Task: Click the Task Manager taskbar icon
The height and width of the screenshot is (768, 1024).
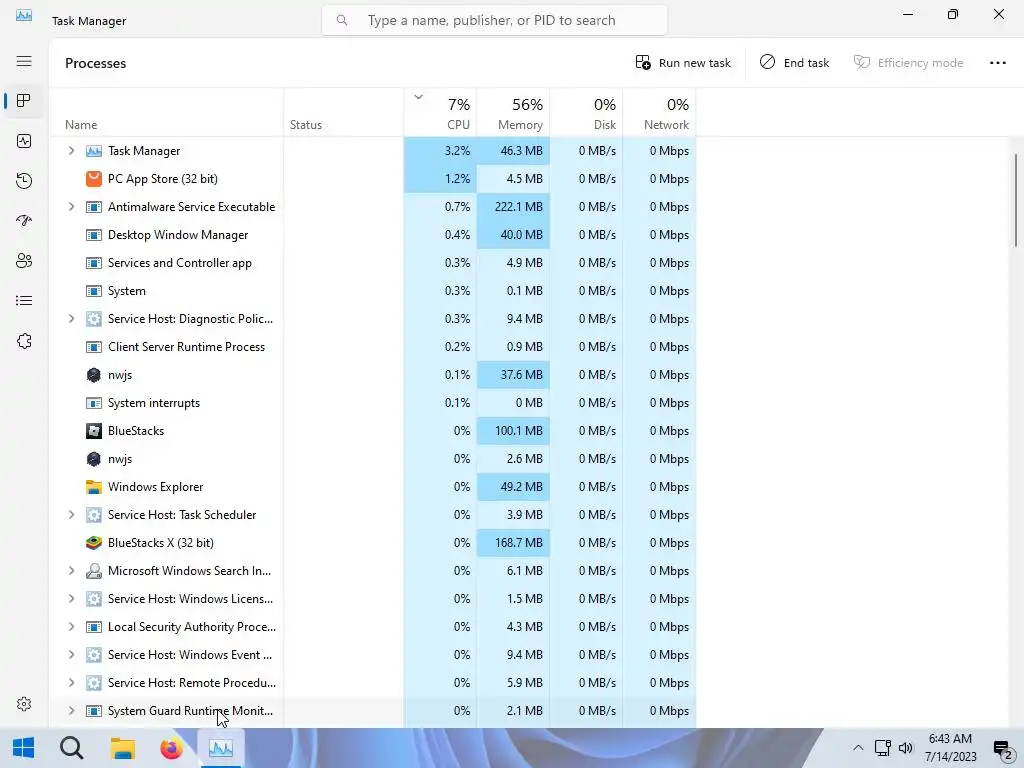Action: [x=221, y=748]
